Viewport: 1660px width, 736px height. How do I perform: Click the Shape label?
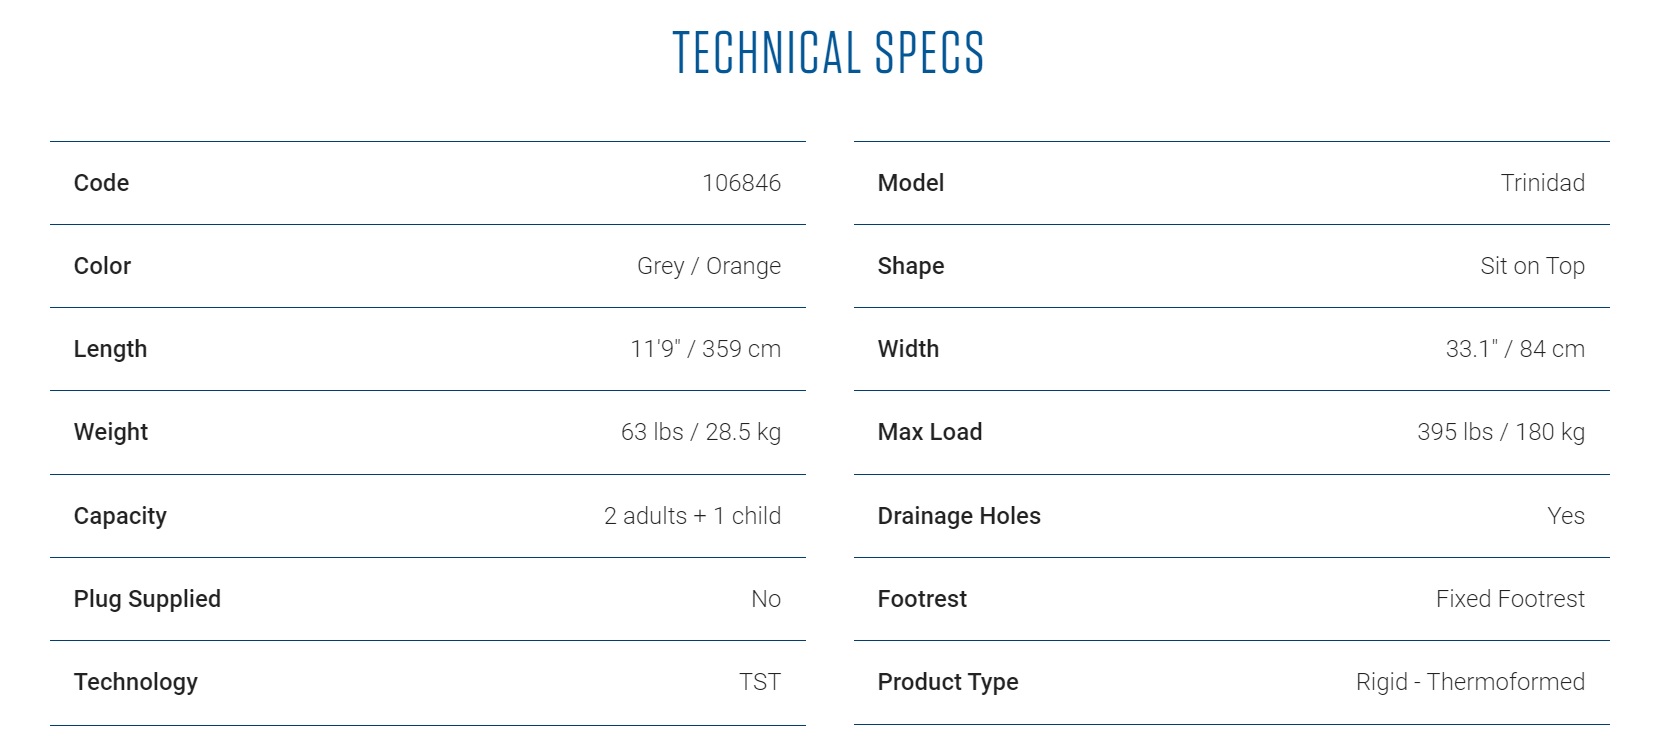coord(910,266)
